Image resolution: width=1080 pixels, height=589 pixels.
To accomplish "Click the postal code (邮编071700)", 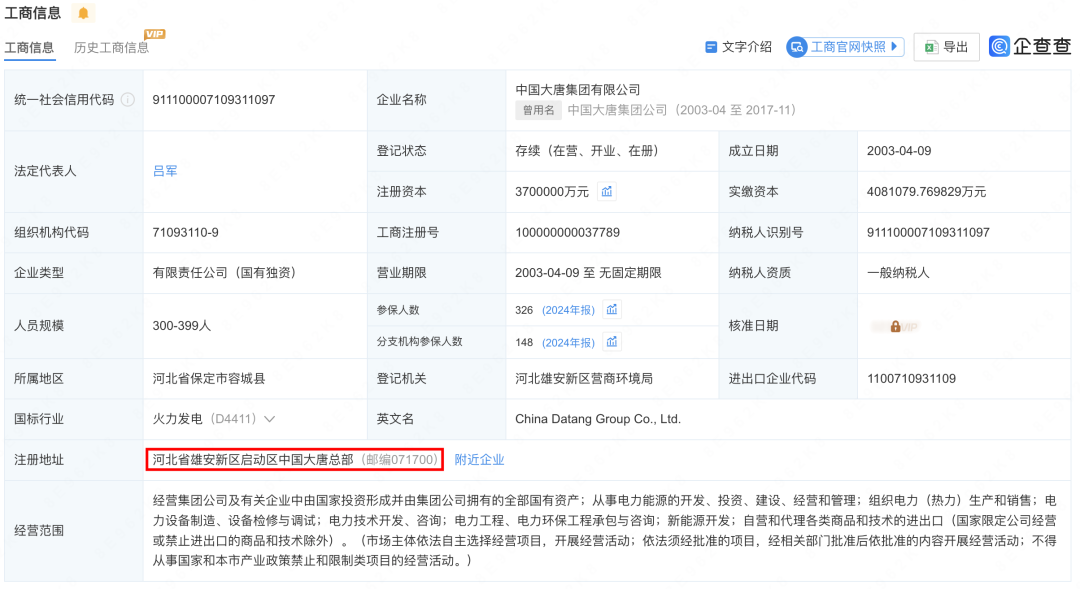I will [x=399, y=459].
